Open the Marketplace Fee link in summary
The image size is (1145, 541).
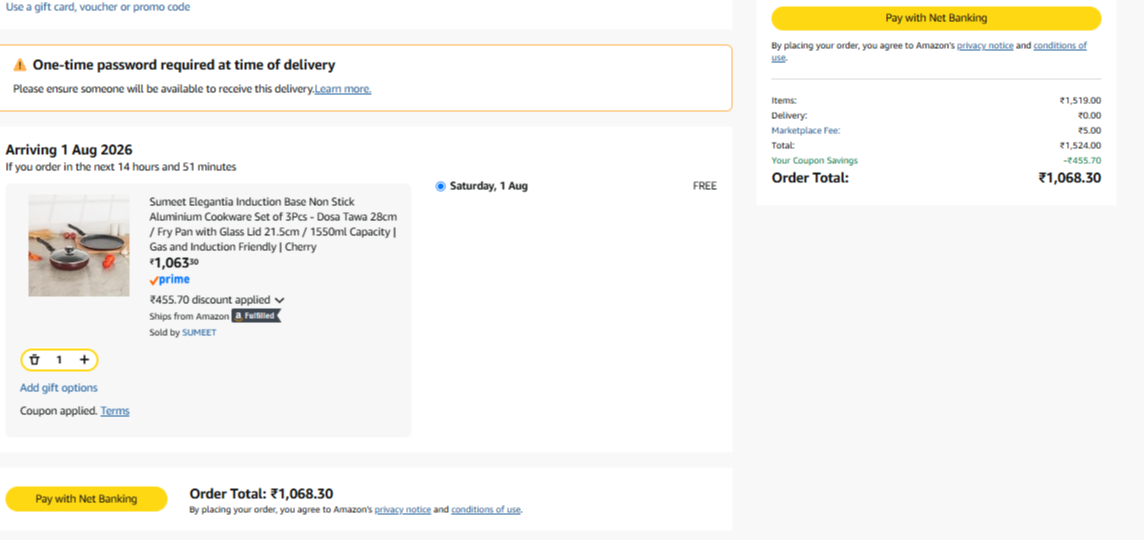click(806, 131)
